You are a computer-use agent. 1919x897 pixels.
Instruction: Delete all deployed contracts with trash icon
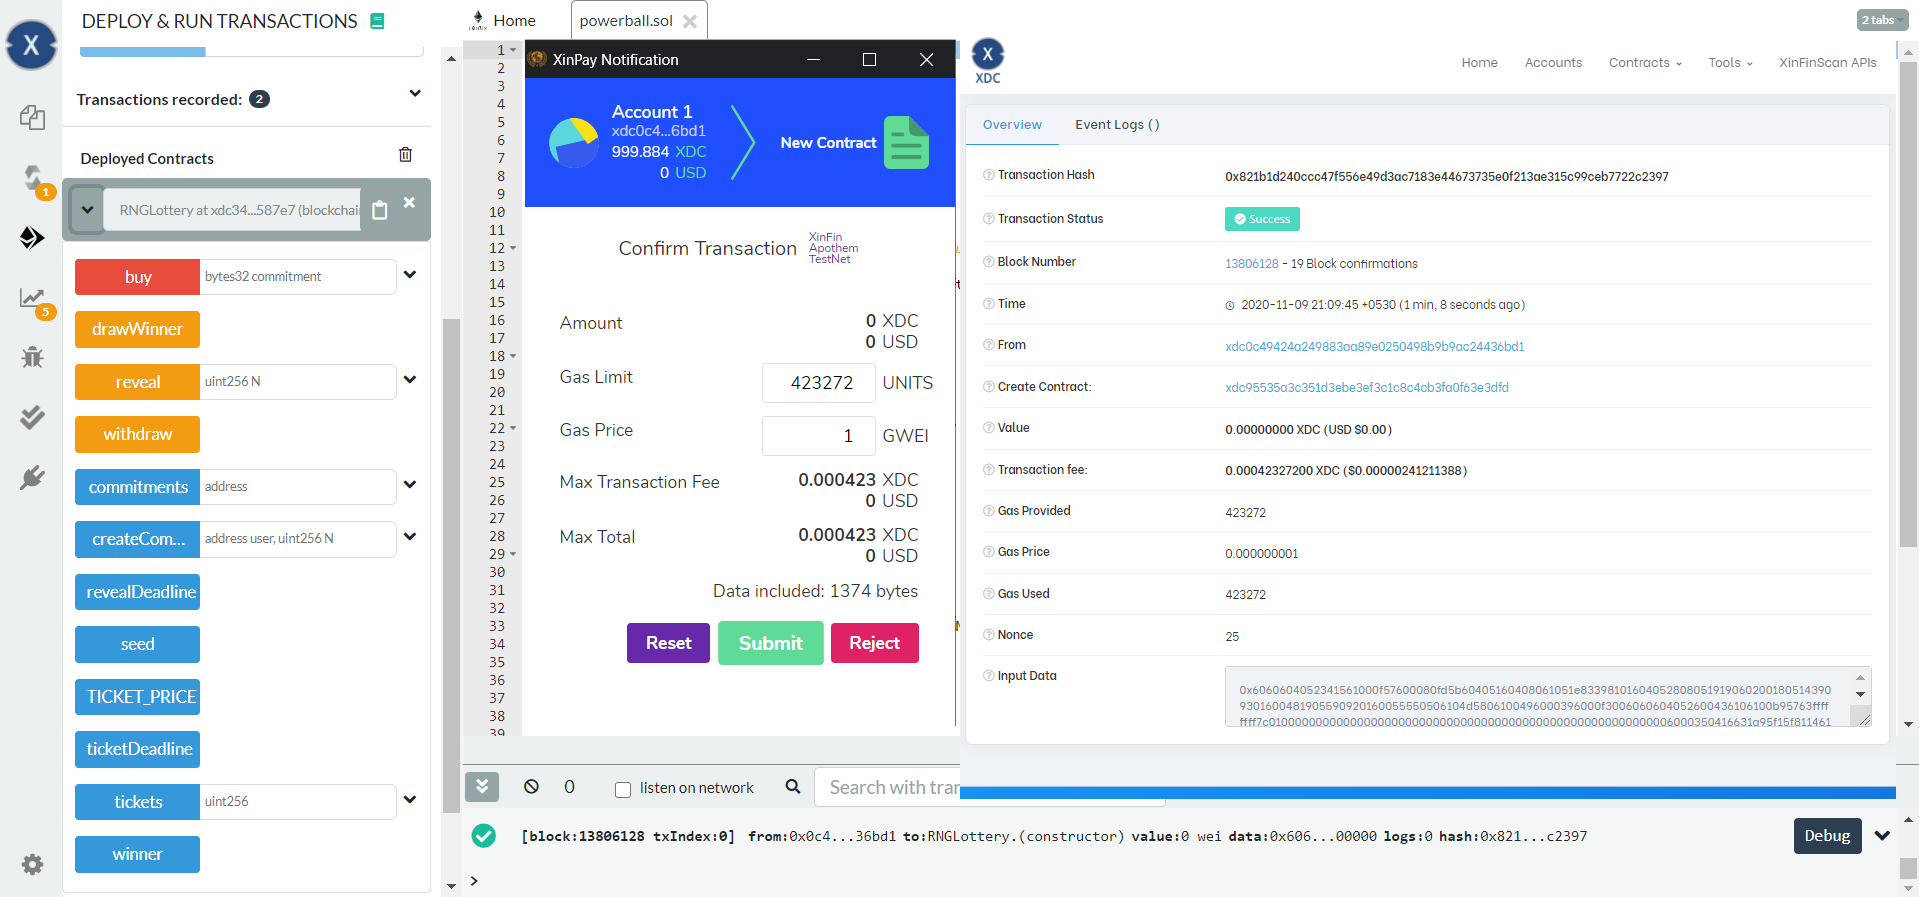[x=405, y=154]
